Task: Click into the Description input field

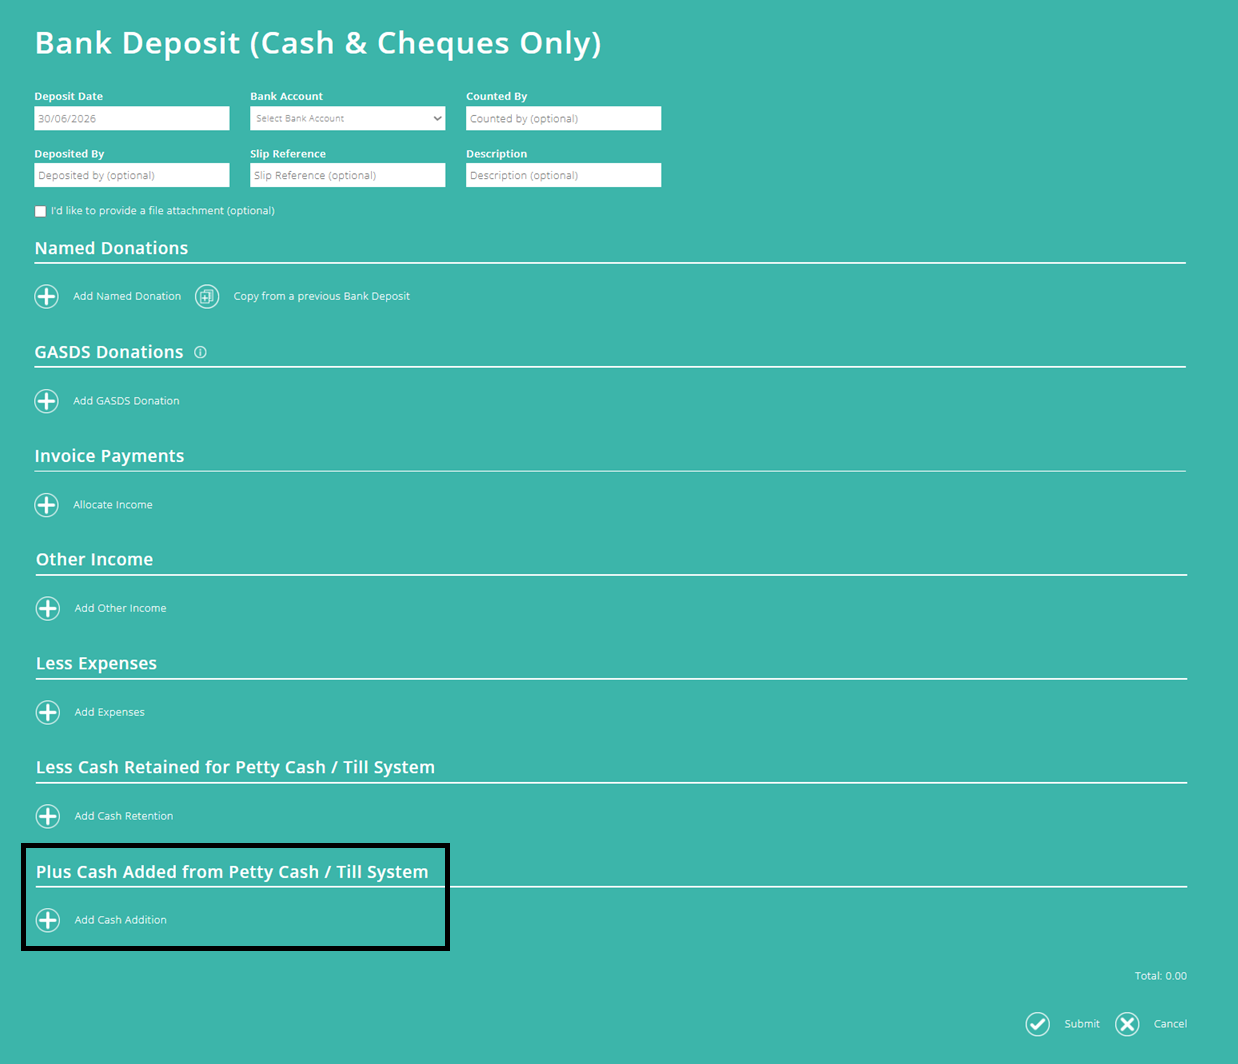Action: [x=564, y=175]
